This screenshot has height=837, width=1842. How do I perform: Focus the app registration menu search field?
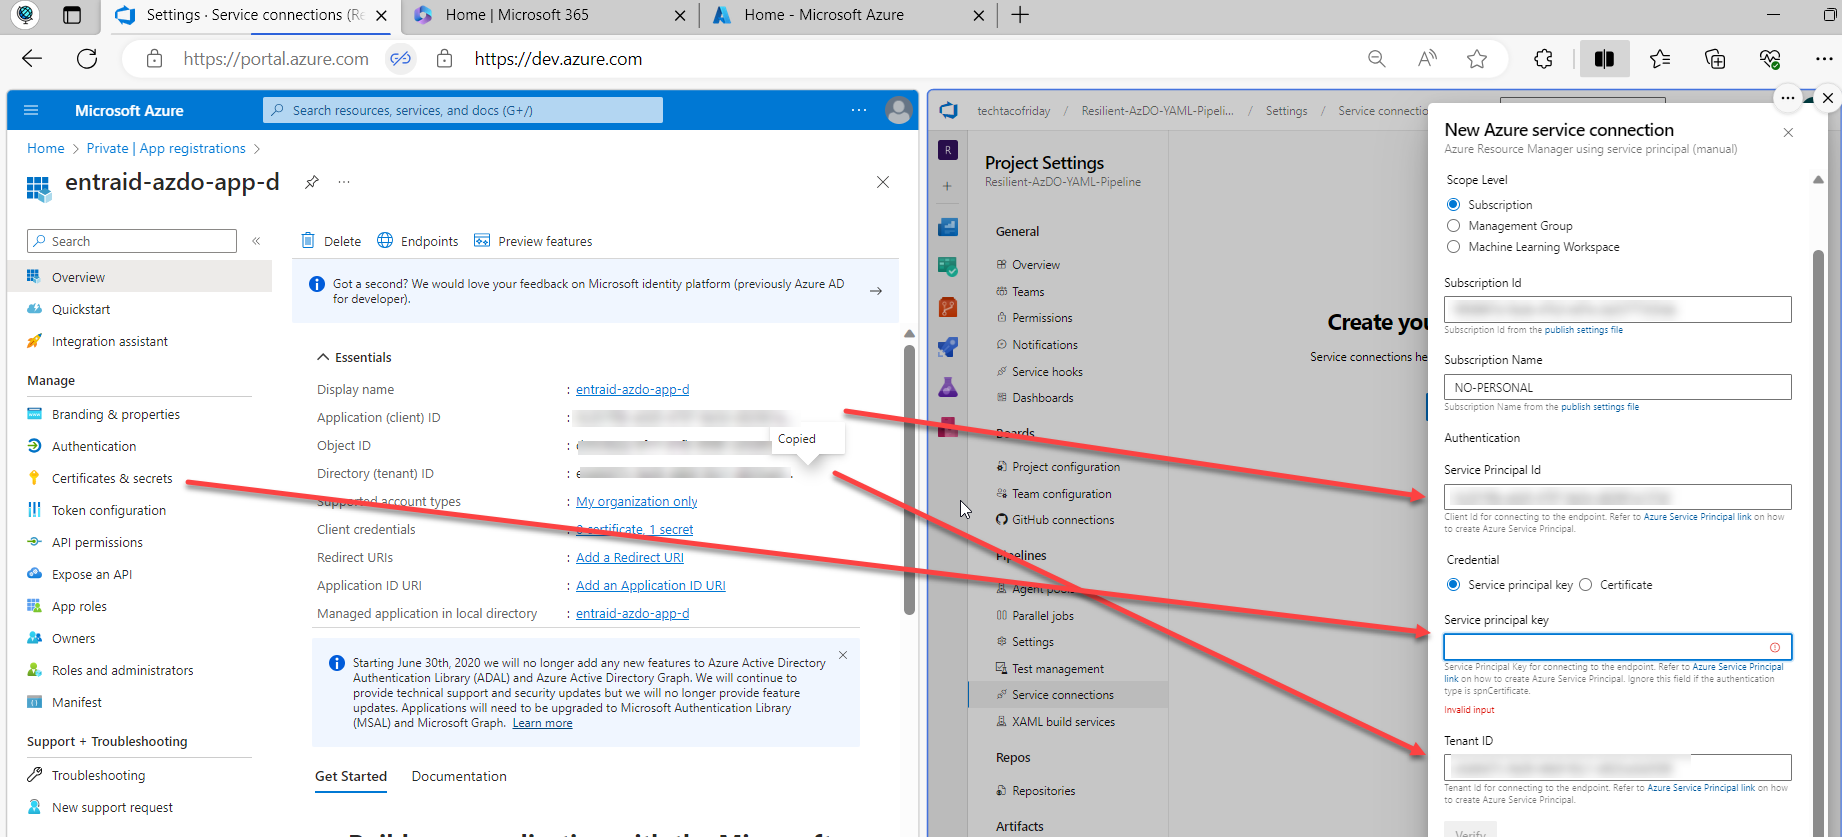(132, 241)
